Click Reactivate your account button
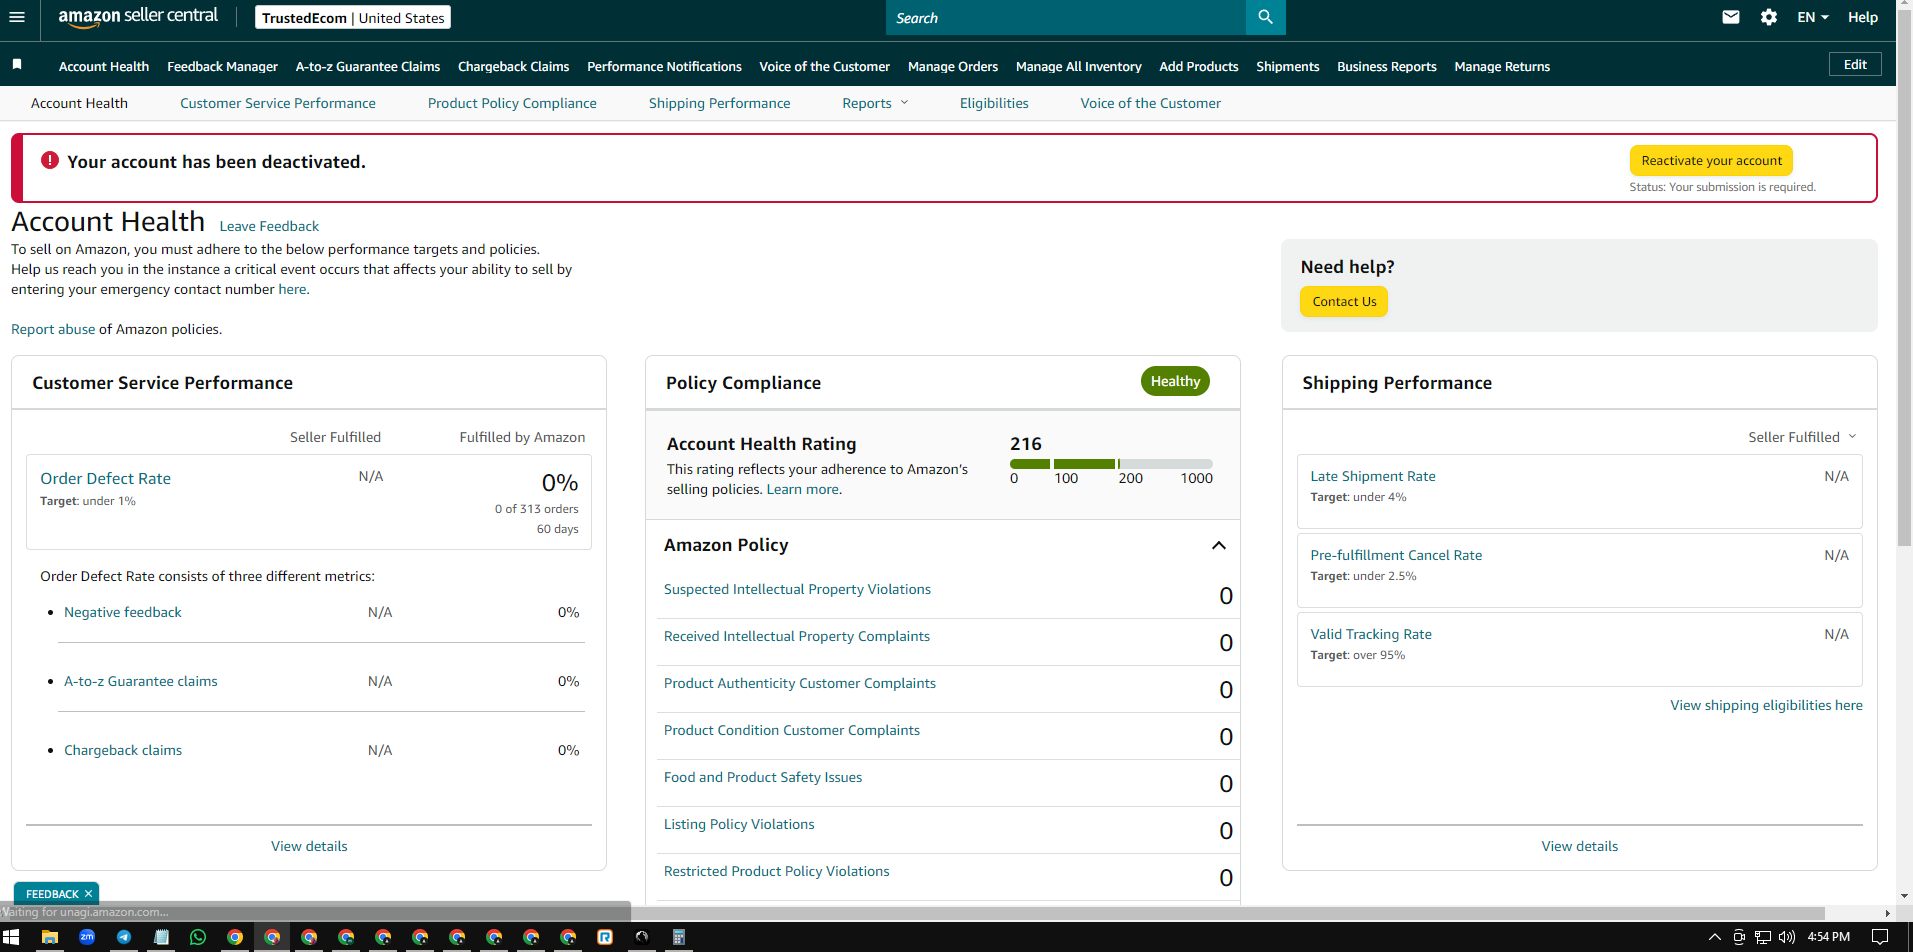Screen dimensions: 1913x952 point(1711,160)
